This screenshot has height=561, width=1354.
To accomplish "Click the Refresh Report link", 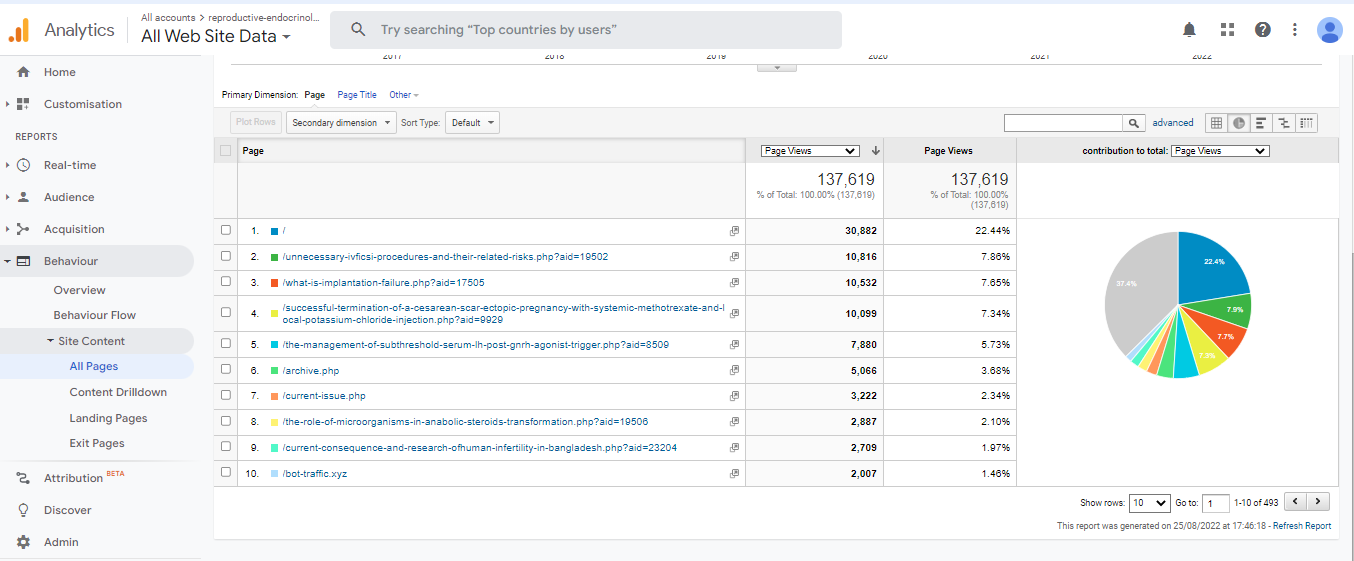I will (x=1301, y=526).
